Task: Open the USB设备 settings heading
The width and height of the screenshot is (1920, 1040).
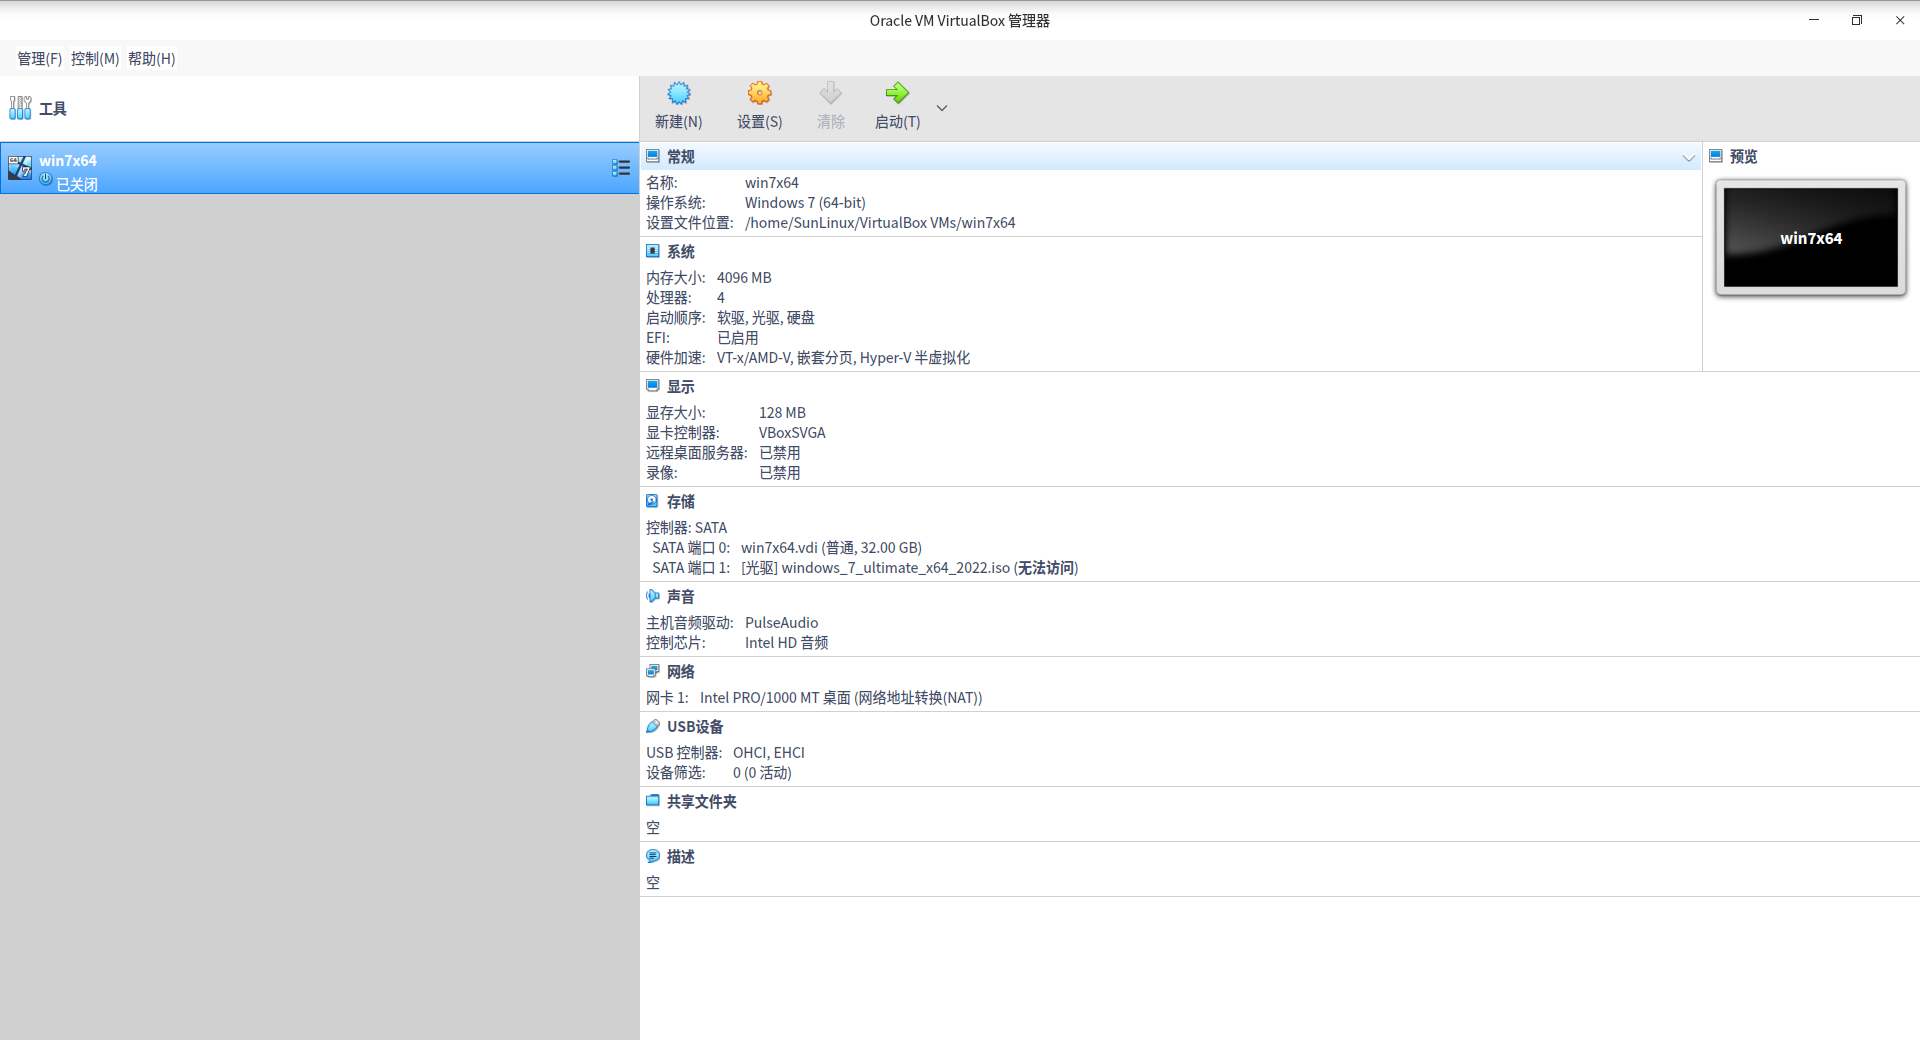Action: (x=695, y=727)
